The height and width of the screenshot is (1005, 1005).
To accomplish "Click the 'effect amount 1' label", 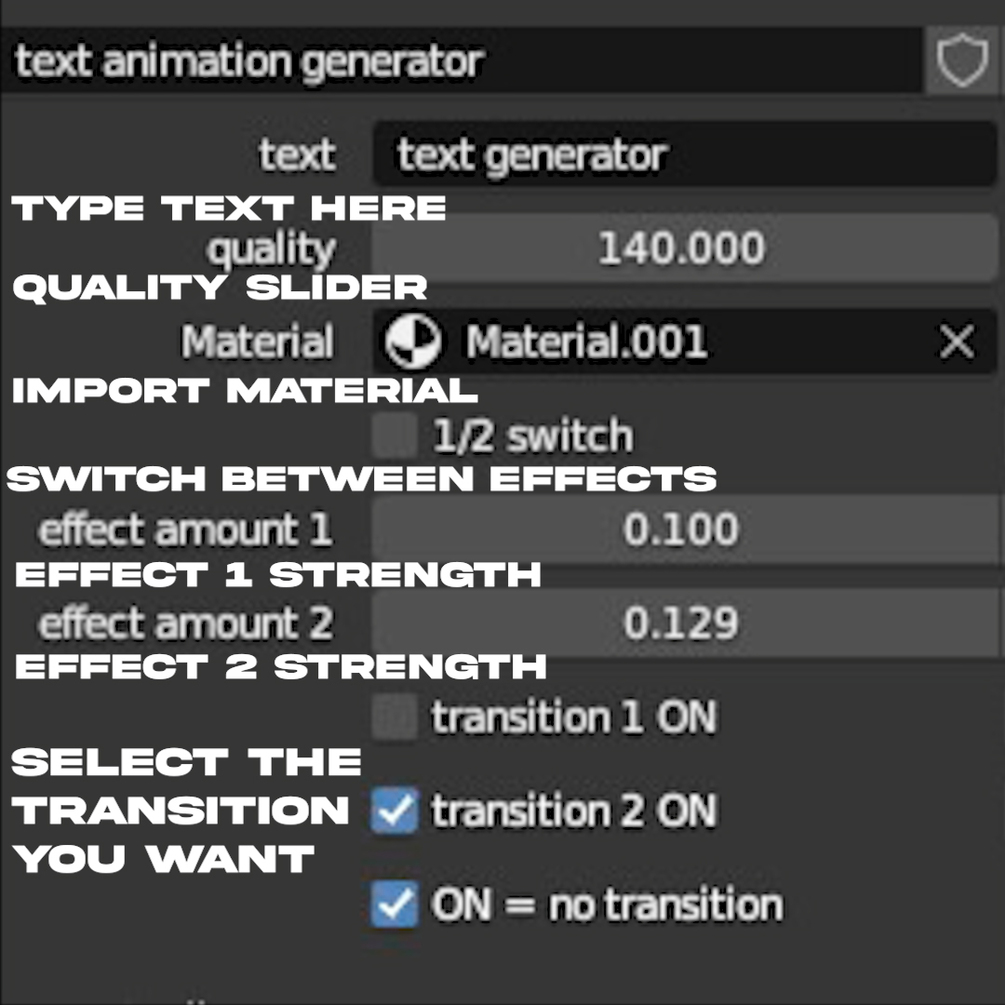I will (185, 529).
